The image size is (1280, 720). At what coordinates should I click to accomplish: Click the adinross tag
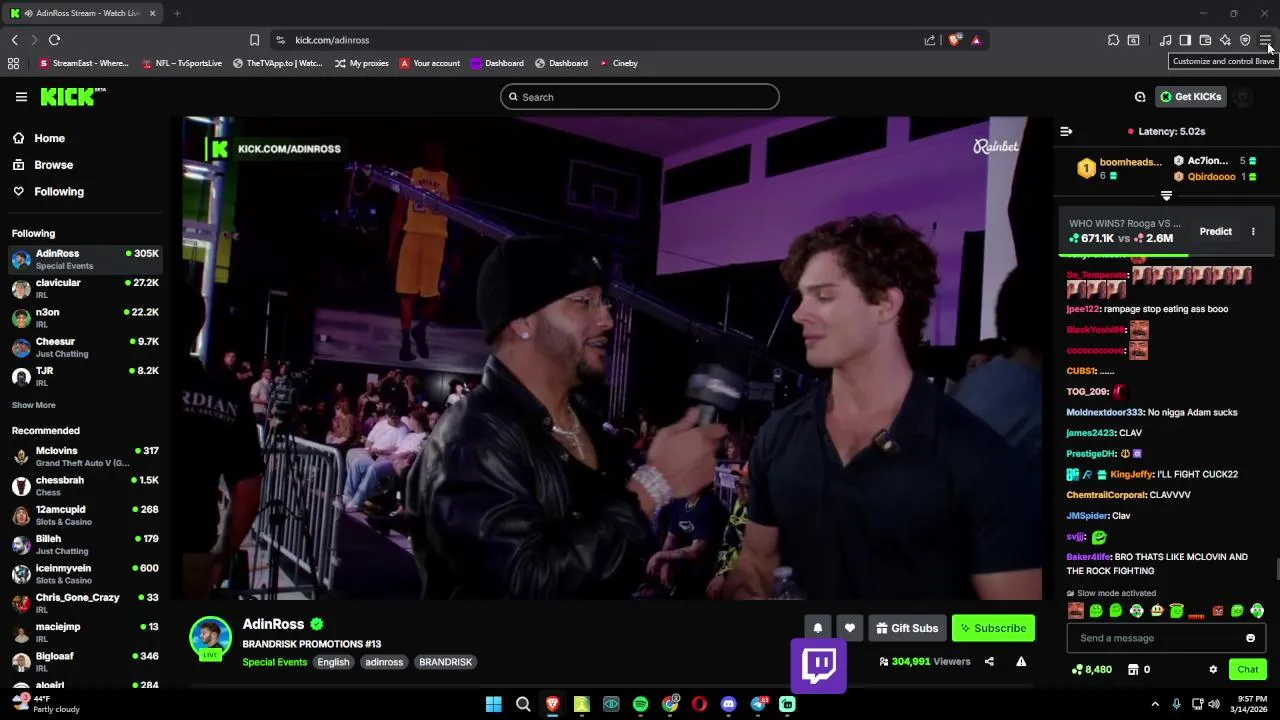tap(384, 662)
